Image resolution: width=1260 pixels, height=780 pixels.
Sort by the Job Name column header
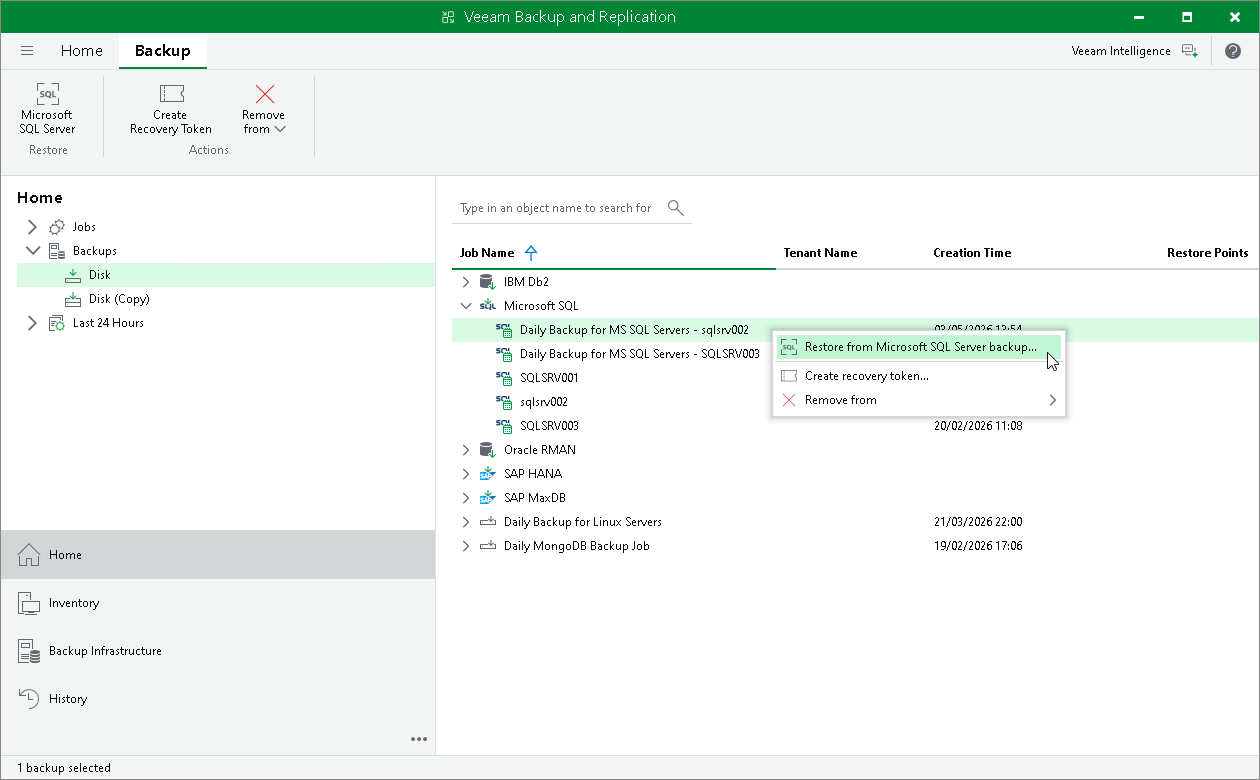coord(487,253)
